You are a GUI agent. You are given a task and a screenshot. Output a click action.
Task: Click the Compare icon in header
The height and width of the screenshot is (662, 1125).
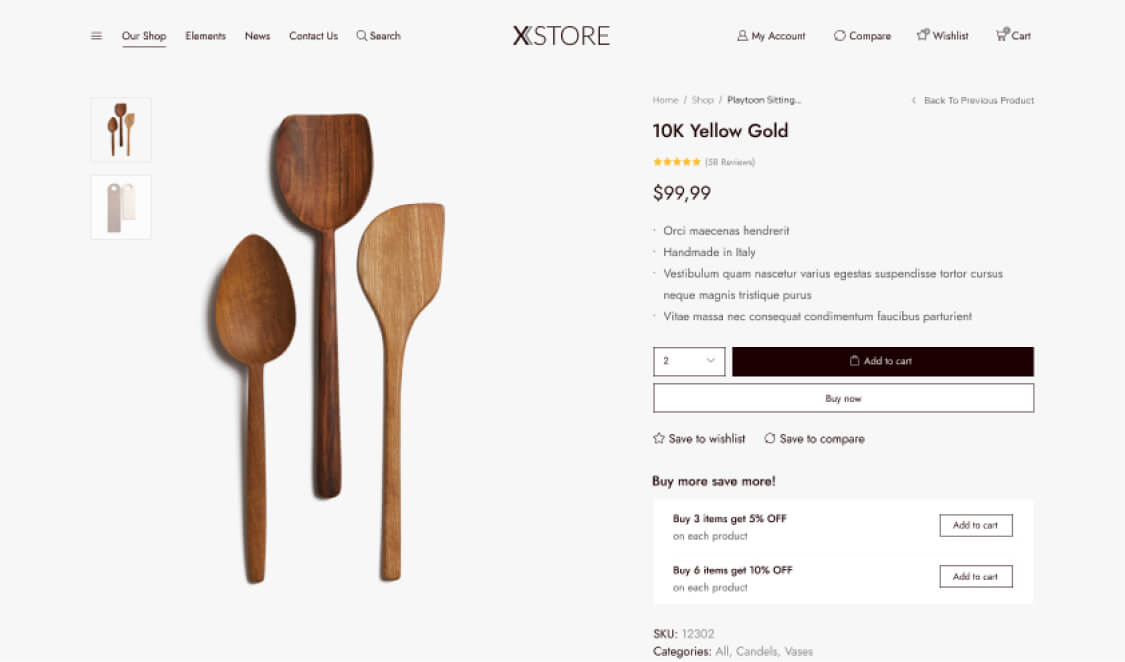coord(839,36)
